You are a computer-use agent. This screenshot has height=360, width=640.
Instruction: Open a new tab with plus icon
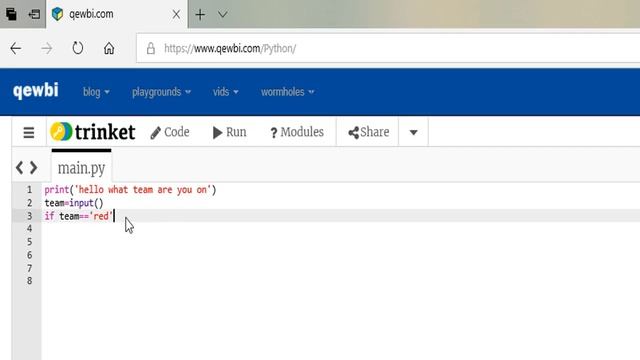[x=200, y=15]
